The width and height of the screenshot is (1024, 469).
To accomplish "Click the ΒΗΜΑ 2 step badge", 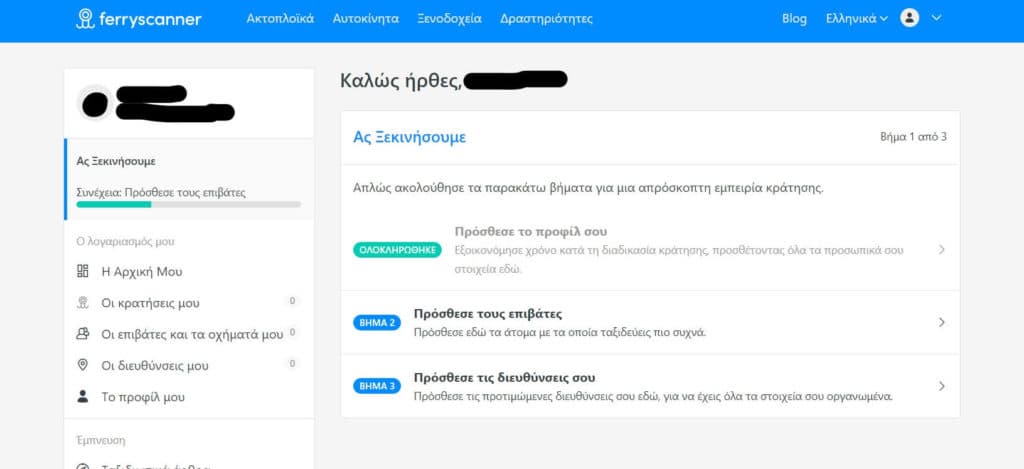I will (376, 323).
